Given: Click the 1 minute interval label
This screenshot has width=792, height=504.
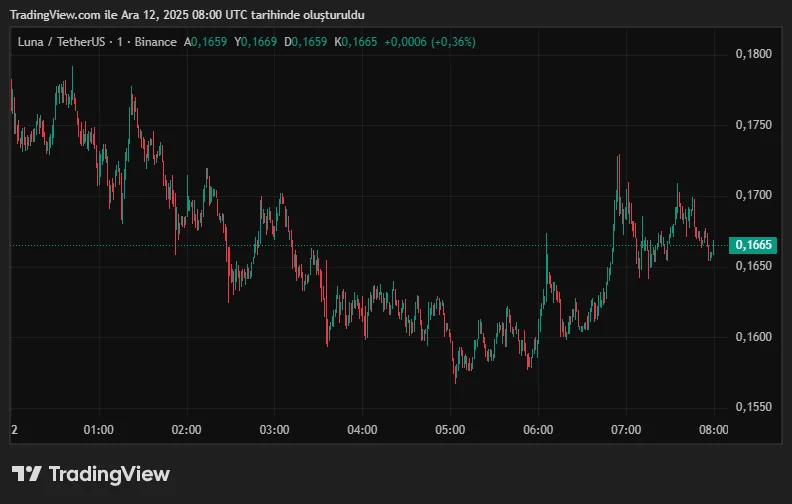Looking at the screenshot, I should click(x=120, y=42).
